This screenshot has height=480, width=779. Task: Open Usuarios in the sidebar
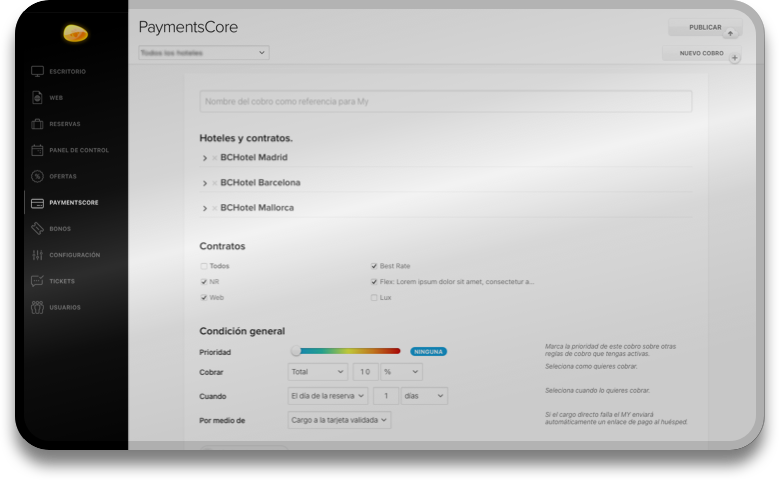[65, 308]
